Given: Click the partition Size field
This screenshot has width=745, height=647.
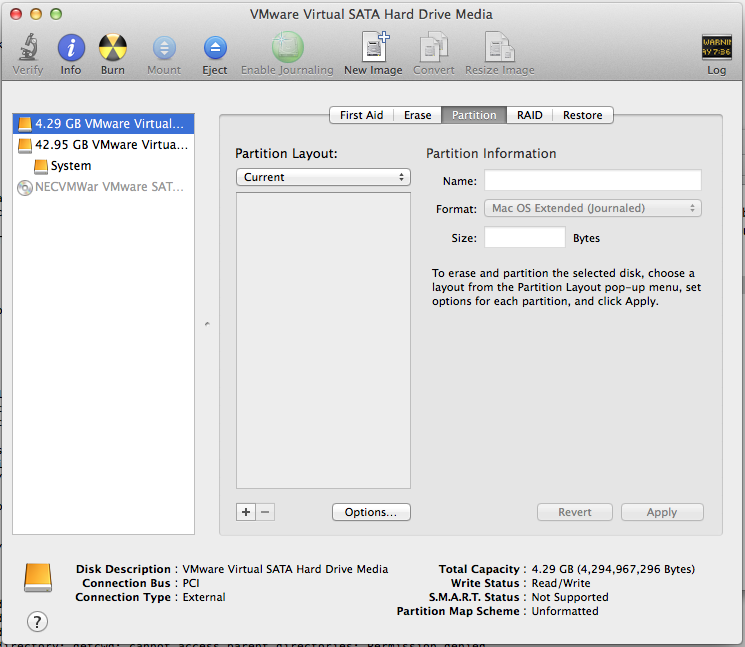Looking at the screenshot, I should [x=525, y=237].
